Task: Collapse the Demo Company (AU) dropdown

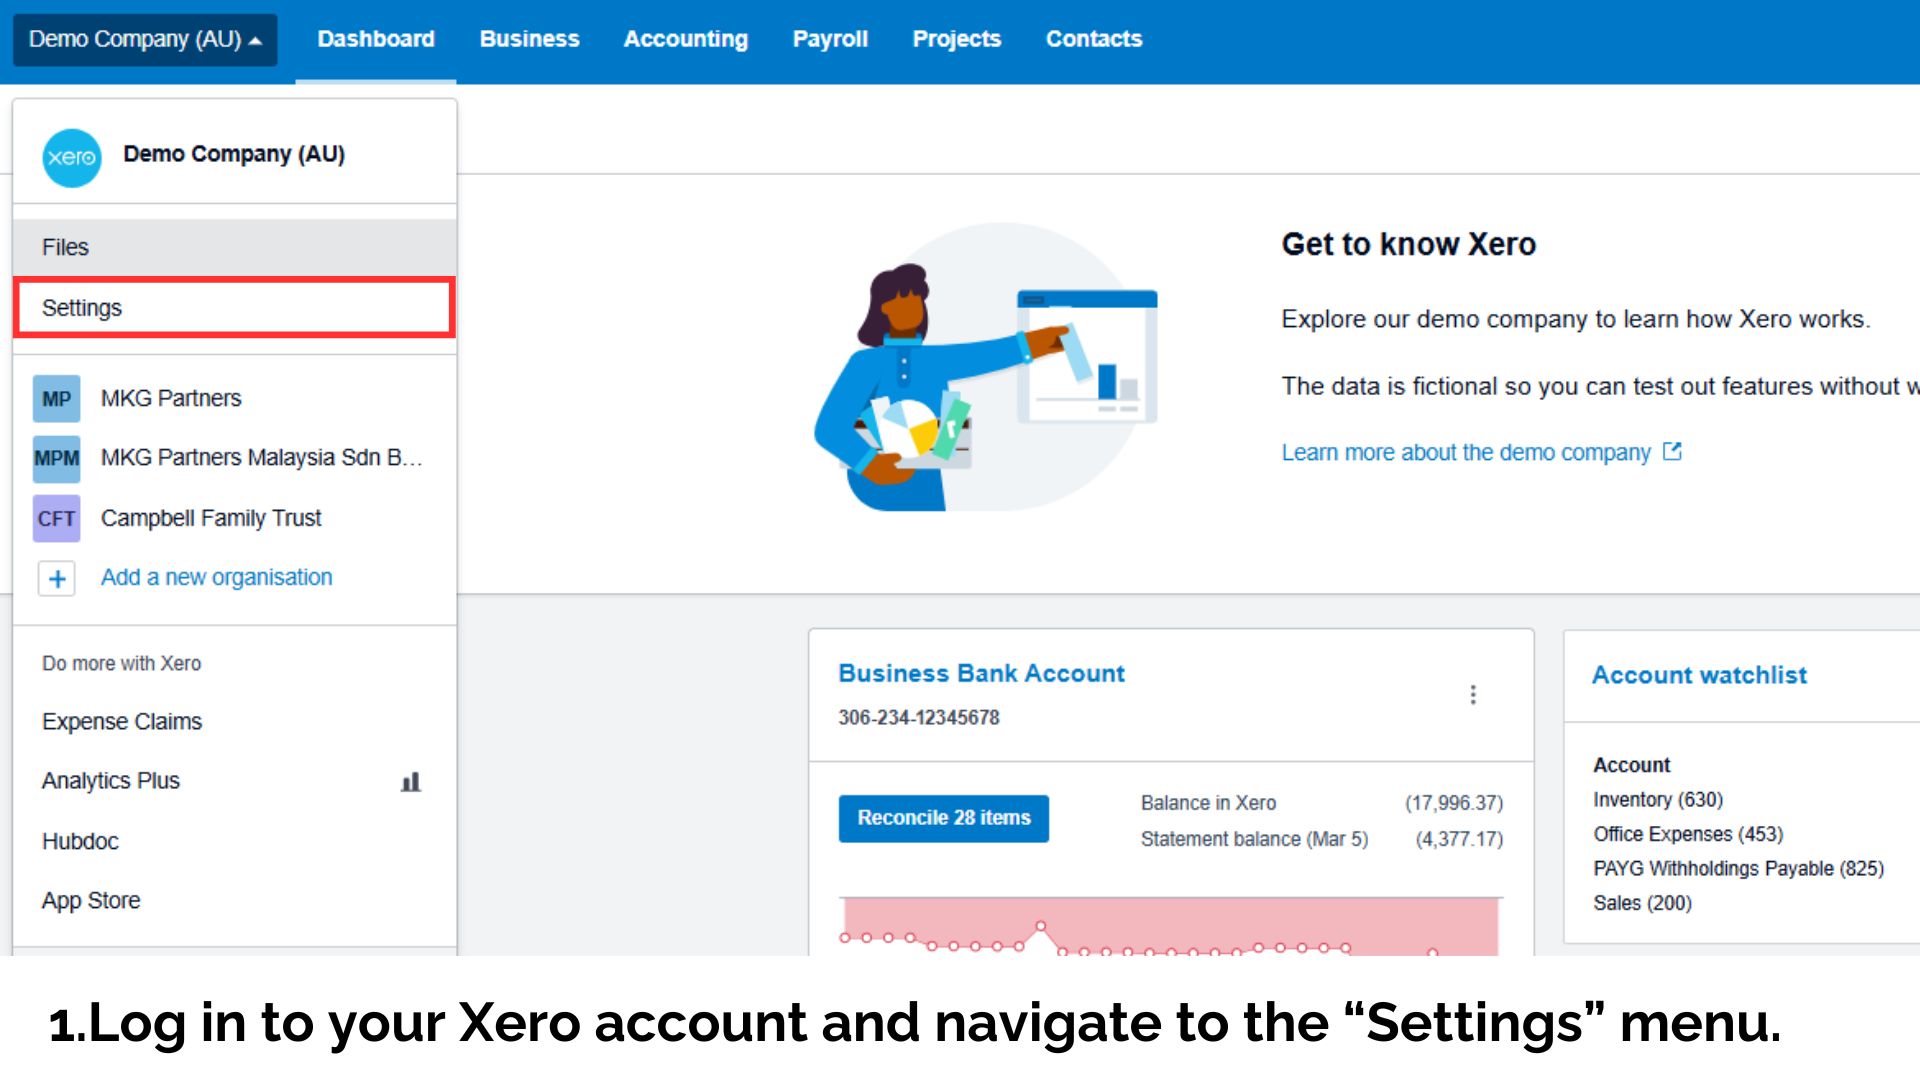Action: coord(145,40)
